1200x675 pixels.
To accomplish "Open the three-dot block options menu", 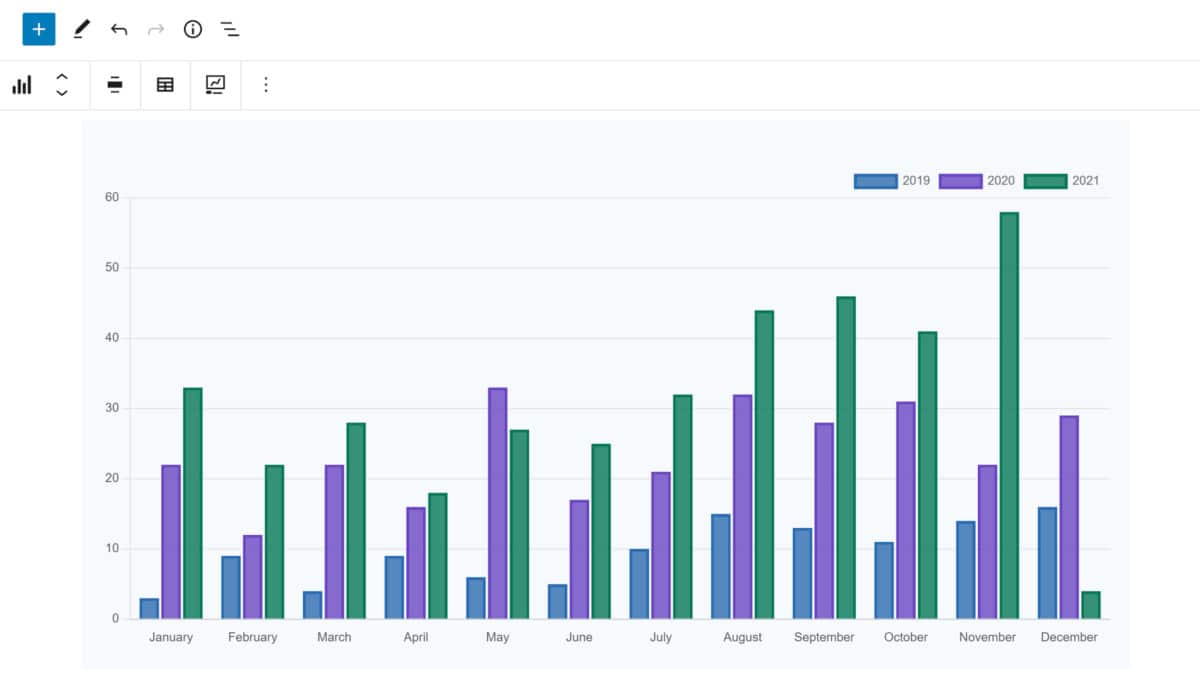I will [x=266, y=85].
